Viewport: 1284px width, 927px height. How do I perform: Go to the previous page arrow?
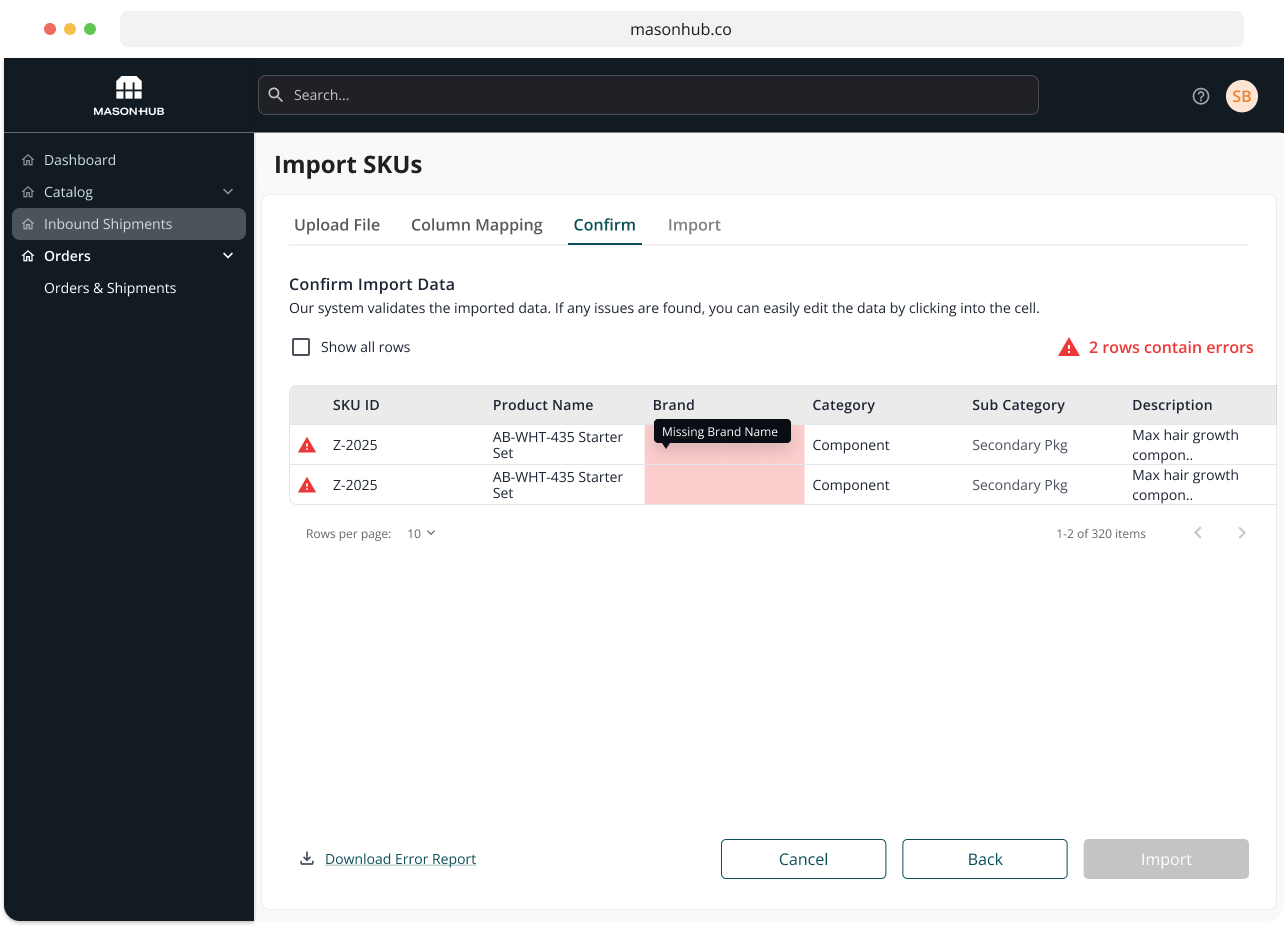(1198, 533)
